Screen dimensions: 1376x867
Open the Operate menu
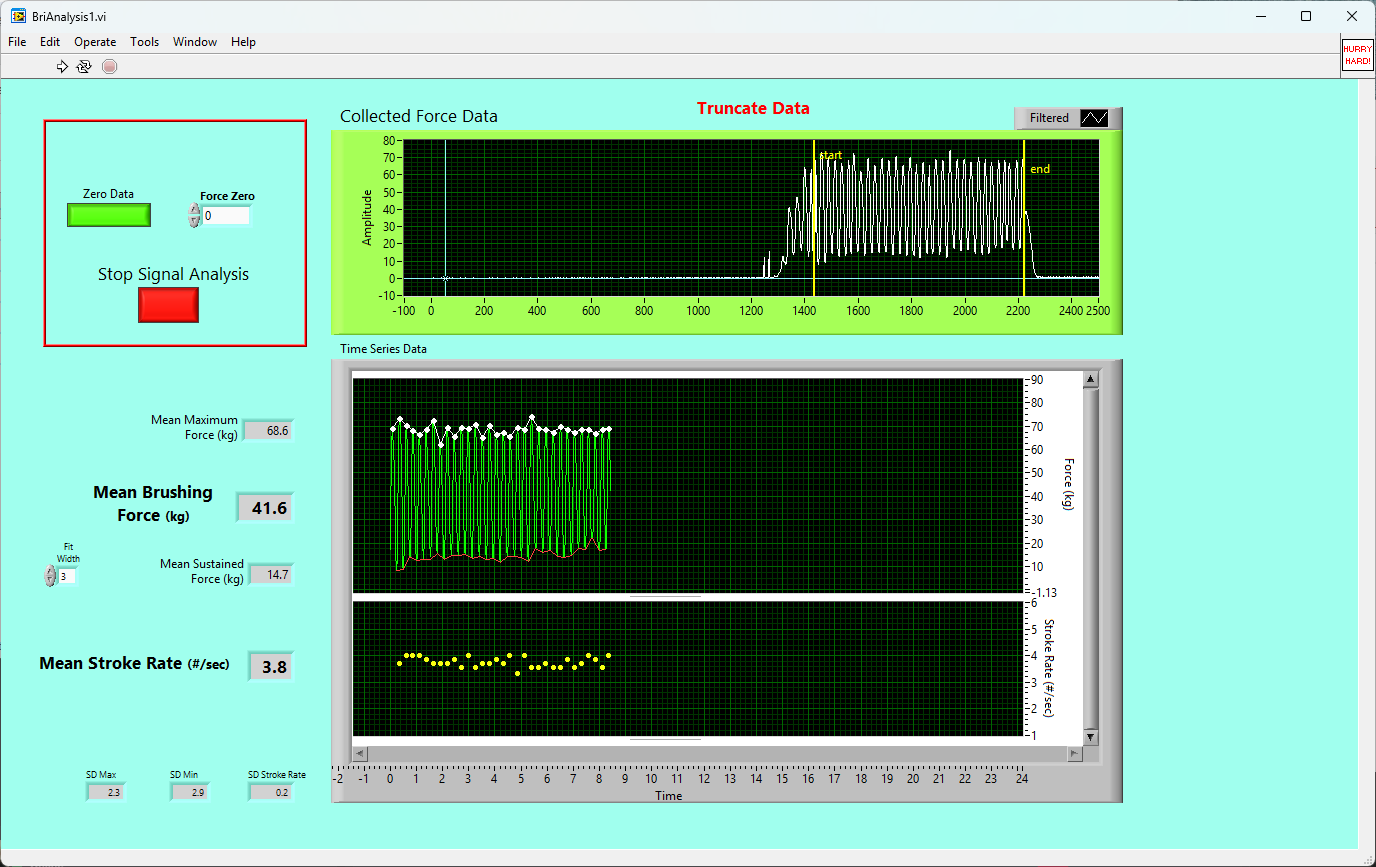tap(95, 42)
